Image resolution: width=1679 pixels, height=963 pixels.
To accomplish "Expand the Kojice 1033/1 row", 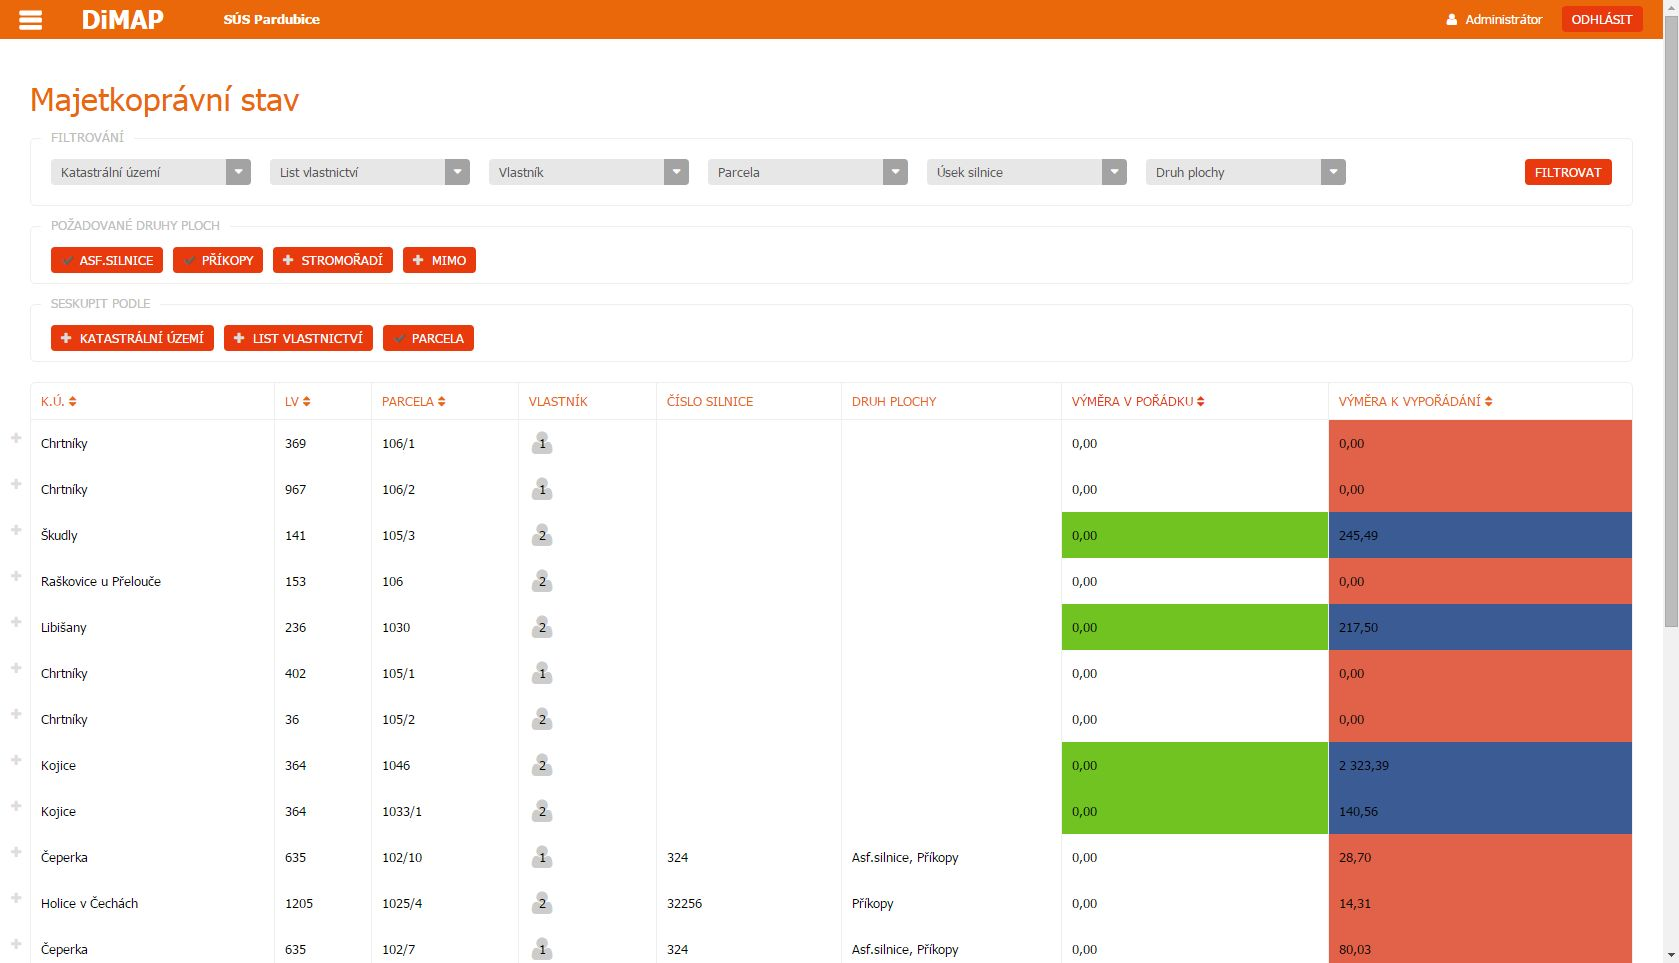I will tap(16, 806).
